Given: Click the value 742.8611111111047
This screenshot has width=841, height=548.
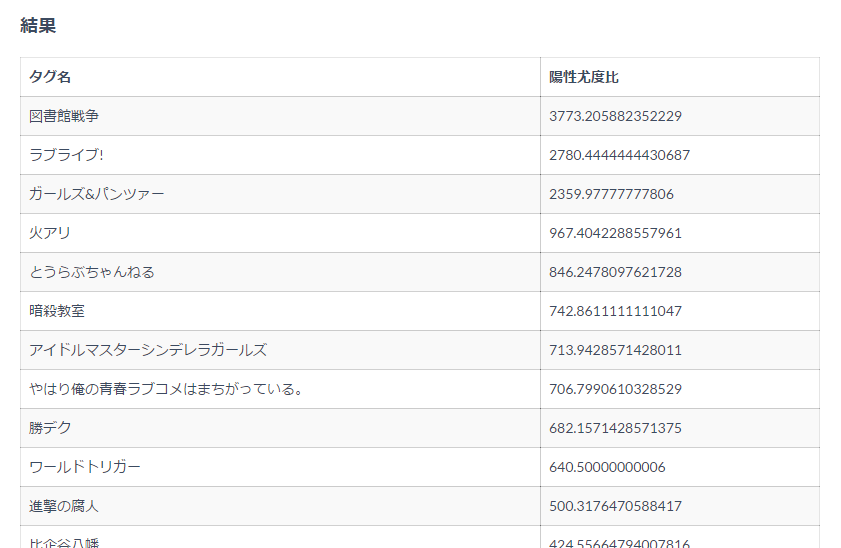Looking at the screenshot, I should [615, 312].
